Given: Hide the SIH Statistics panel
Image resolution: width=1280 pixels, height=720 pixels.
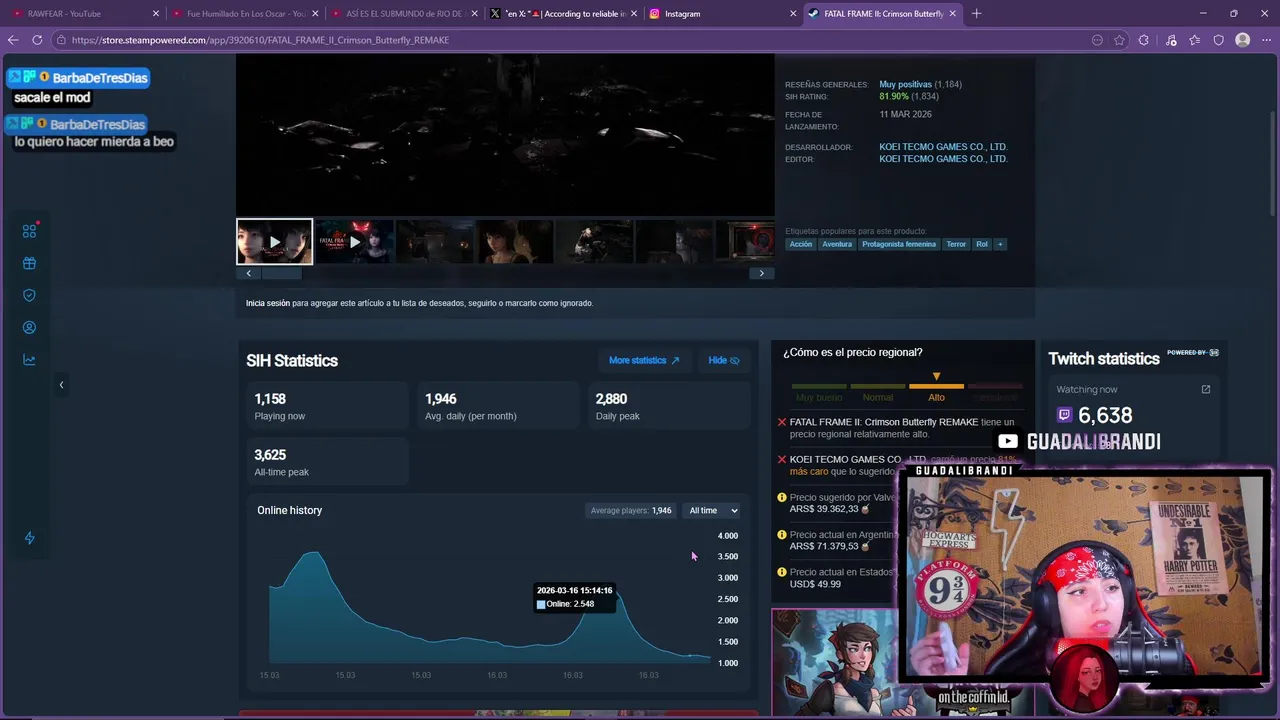Looking at the screenshot, I should point(723,360).
